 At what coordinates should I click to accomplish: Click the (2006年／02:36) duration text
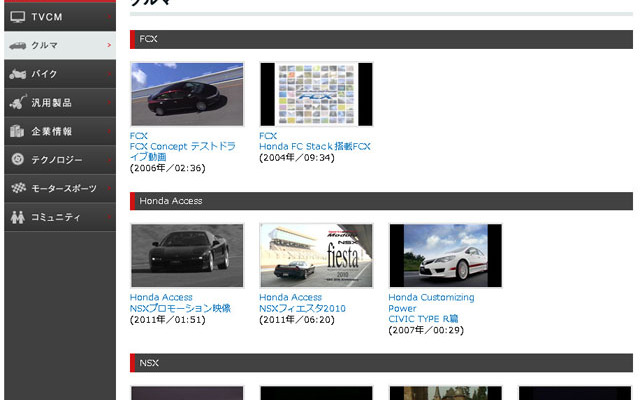pos(168,168)
